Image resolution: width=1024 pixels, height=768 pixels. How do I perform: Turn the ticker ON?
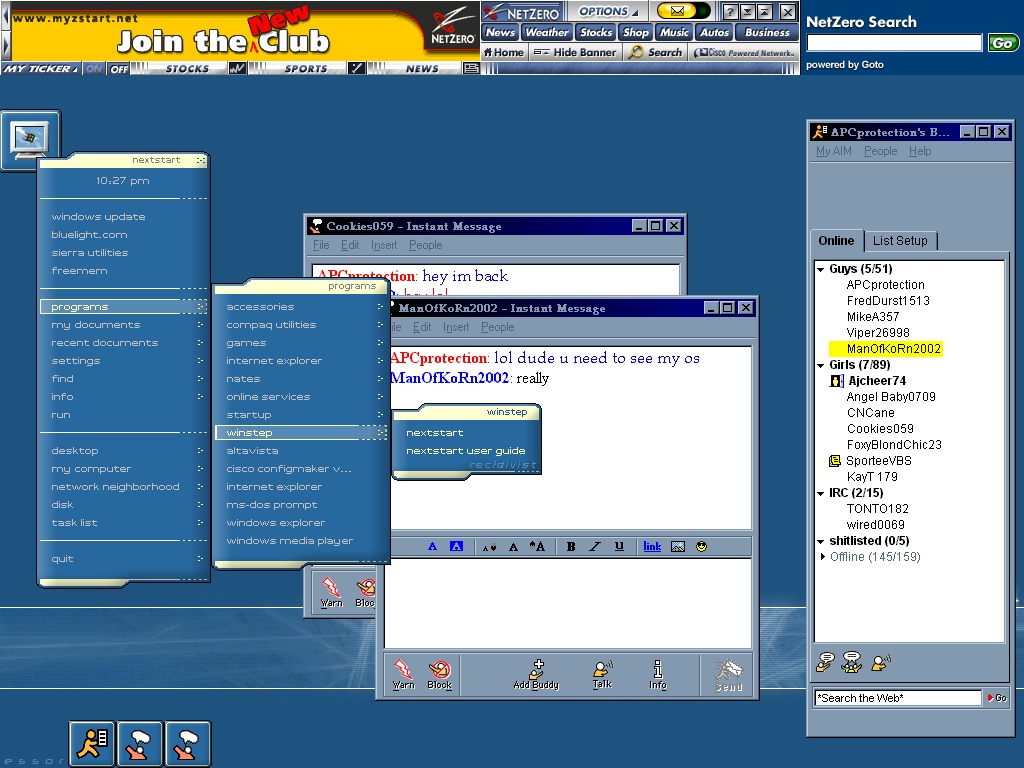pos(93,69)
